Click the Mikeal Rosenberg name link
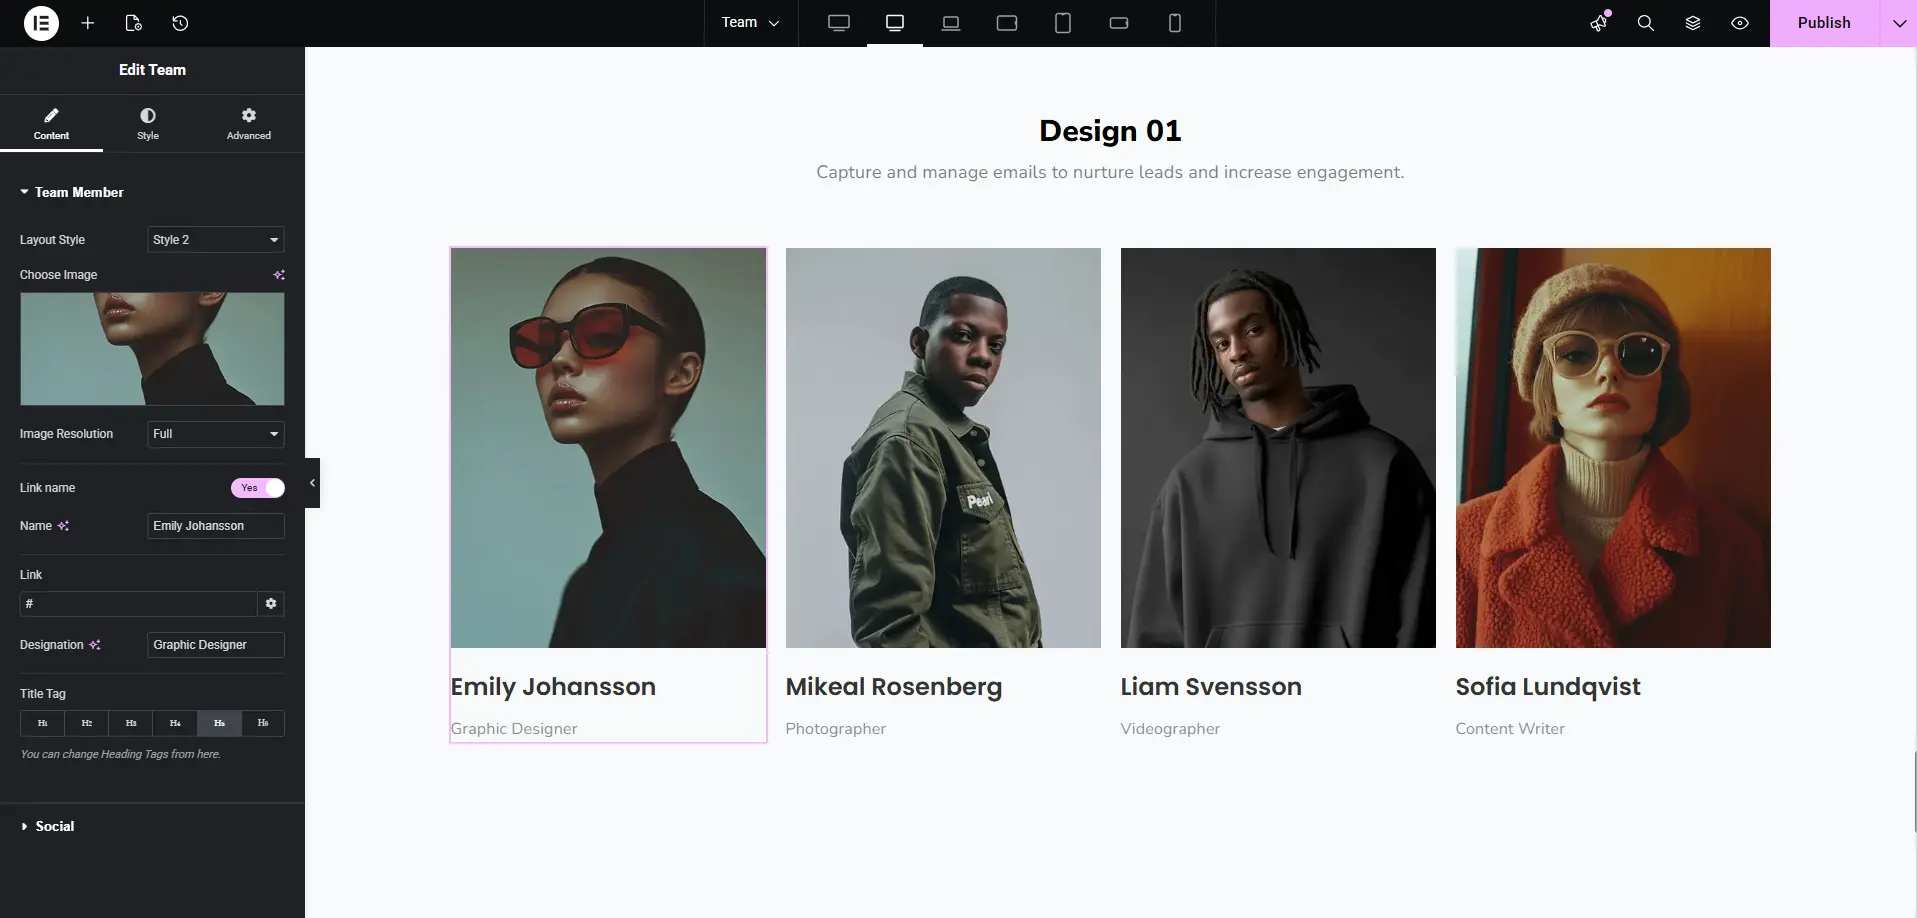 coord(893,687)
